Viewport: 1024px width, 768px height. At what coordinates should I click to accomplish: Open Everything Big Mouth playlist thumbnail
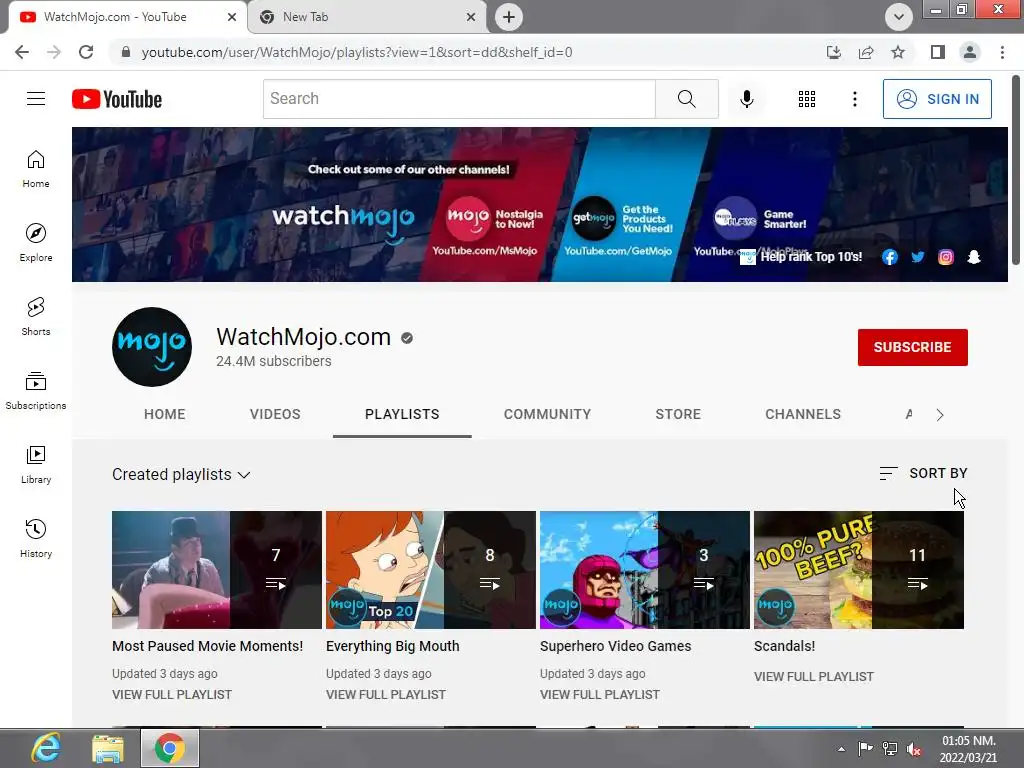click(x=430, y=569)
